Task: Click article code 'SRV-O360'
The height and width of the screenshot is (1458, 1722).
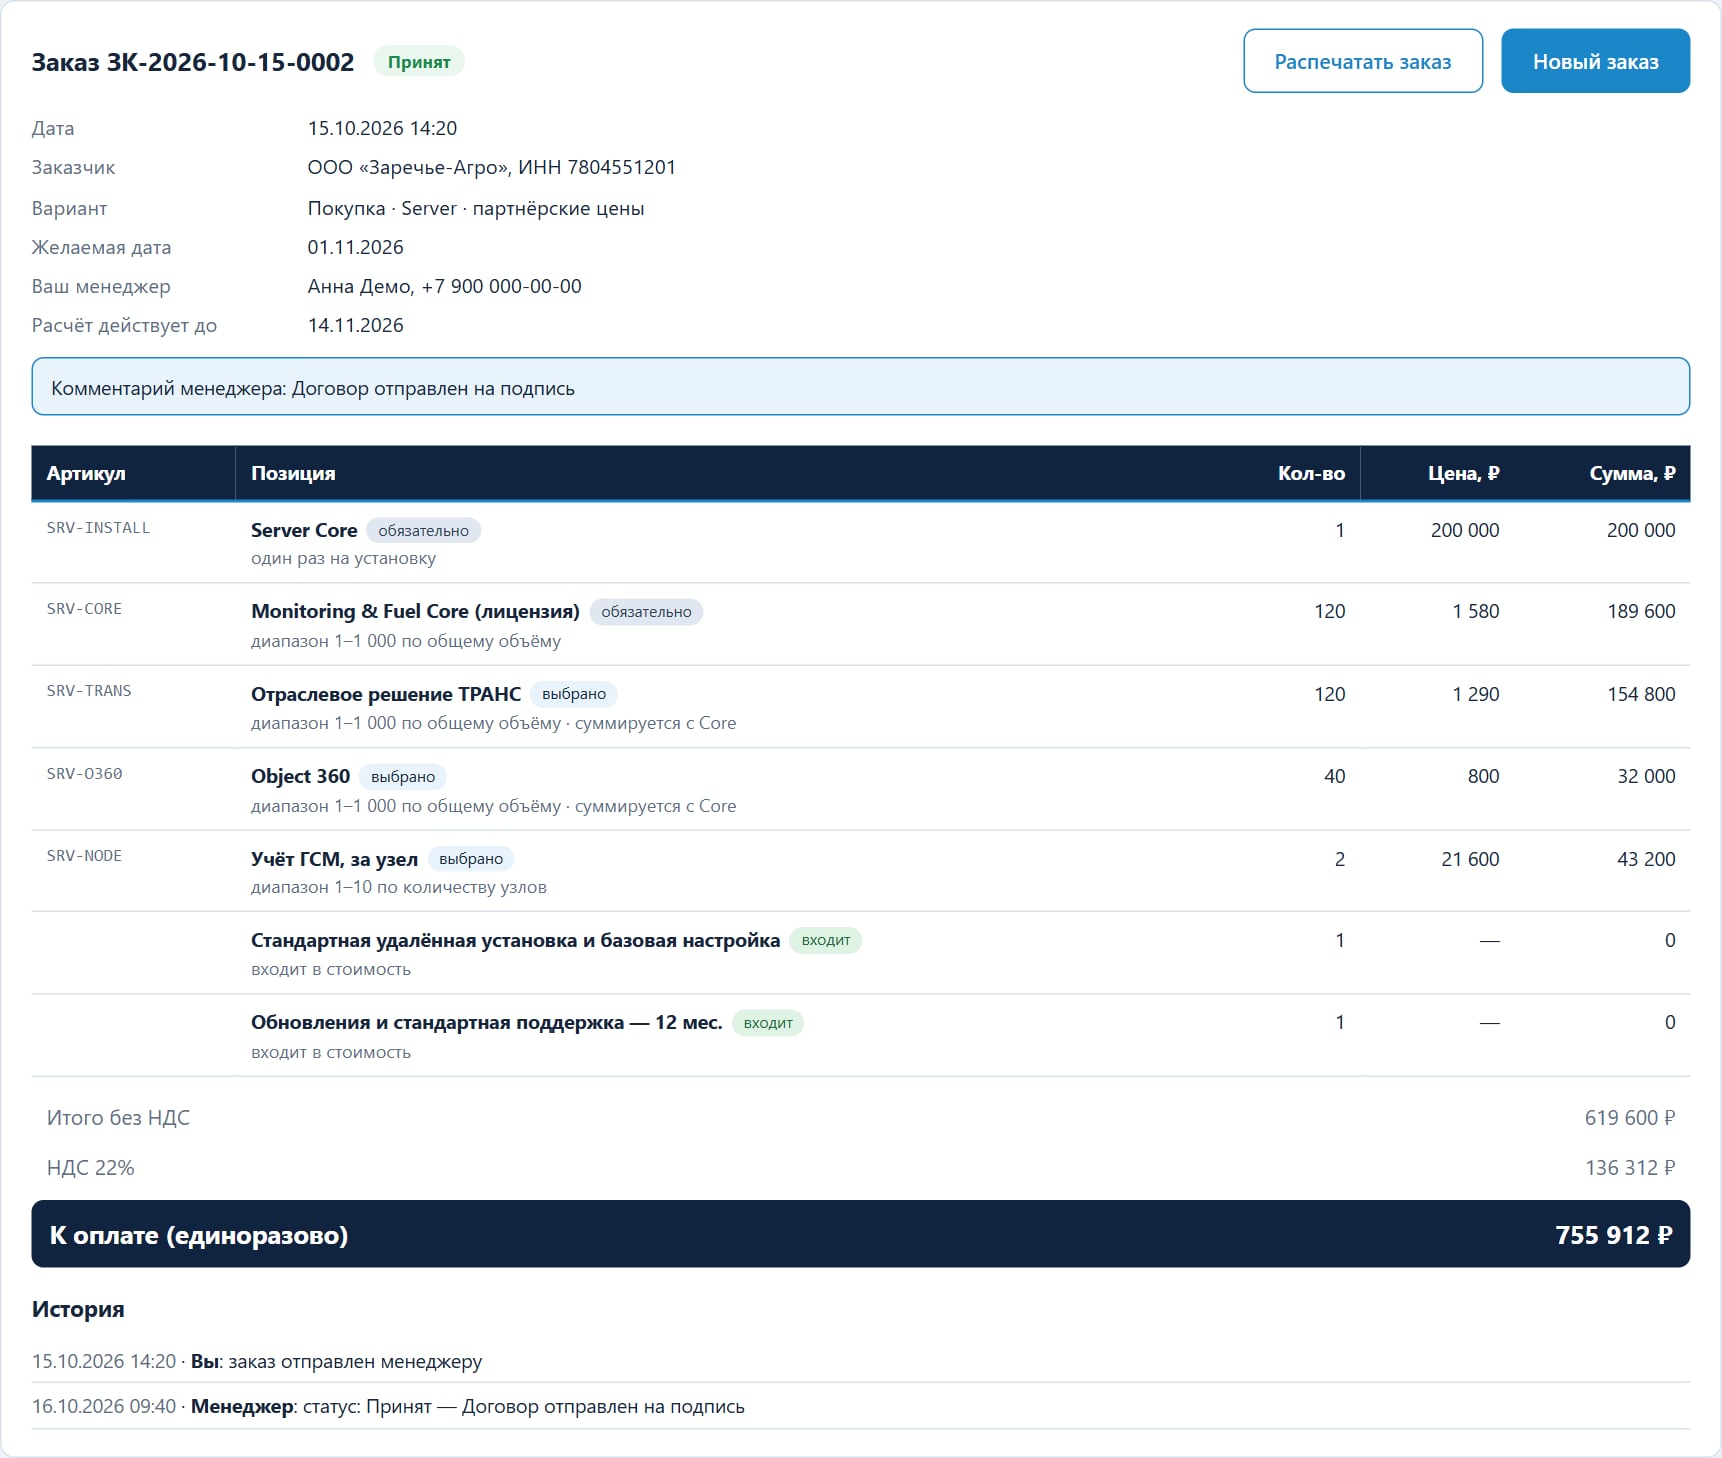Action: pyautogui.click(x=84, y=774)
